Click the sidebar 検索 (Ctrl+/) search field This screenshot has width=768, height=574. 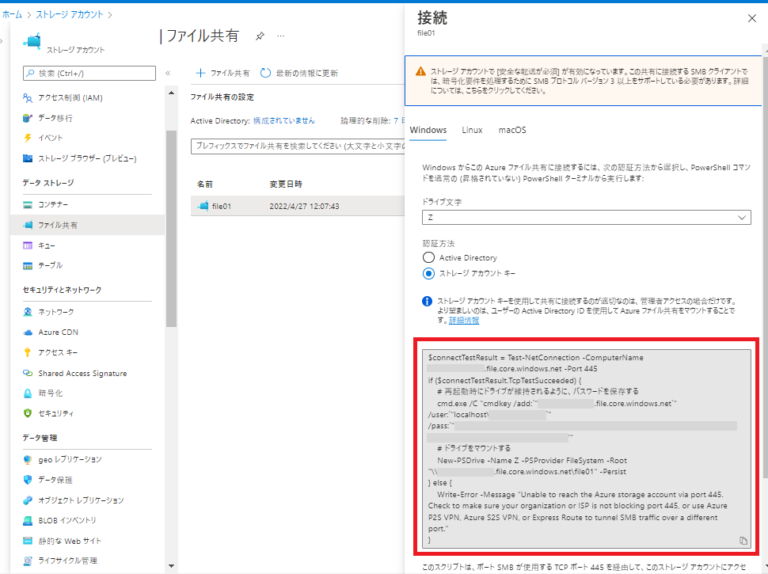tap(89, 73)
